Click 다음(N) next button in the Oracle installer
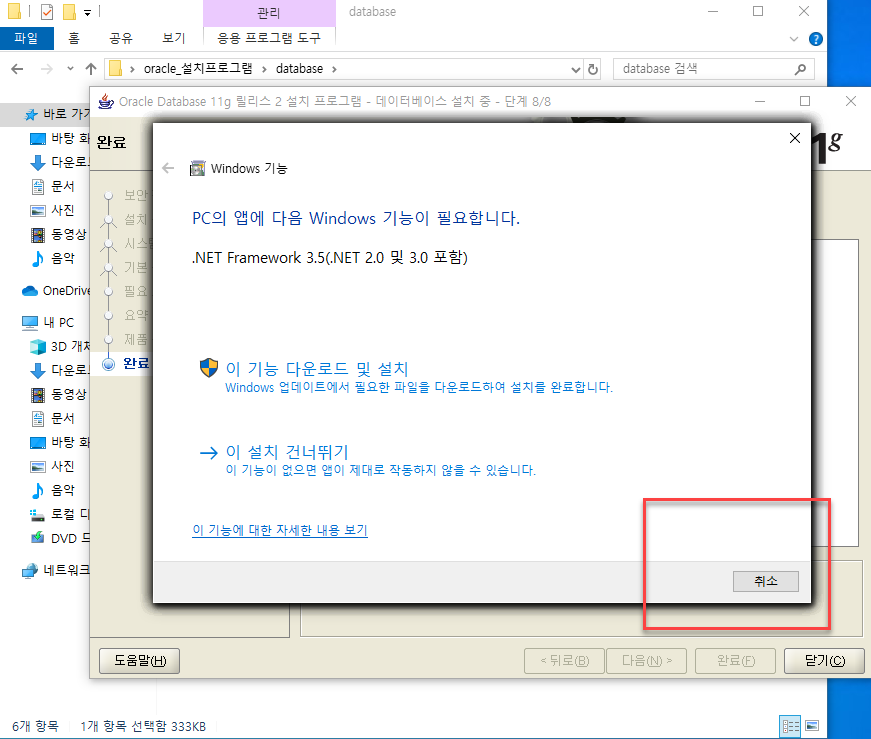 [x=647, y=661]
